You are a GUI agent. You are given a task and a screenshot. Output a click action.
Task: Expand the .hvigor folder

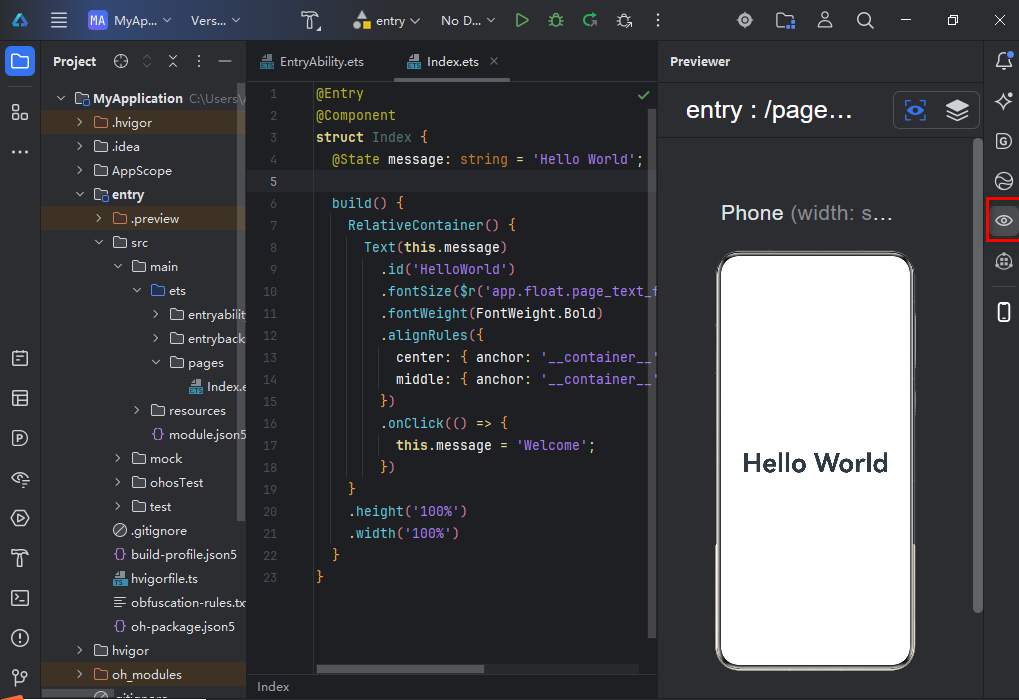point(79,123)
